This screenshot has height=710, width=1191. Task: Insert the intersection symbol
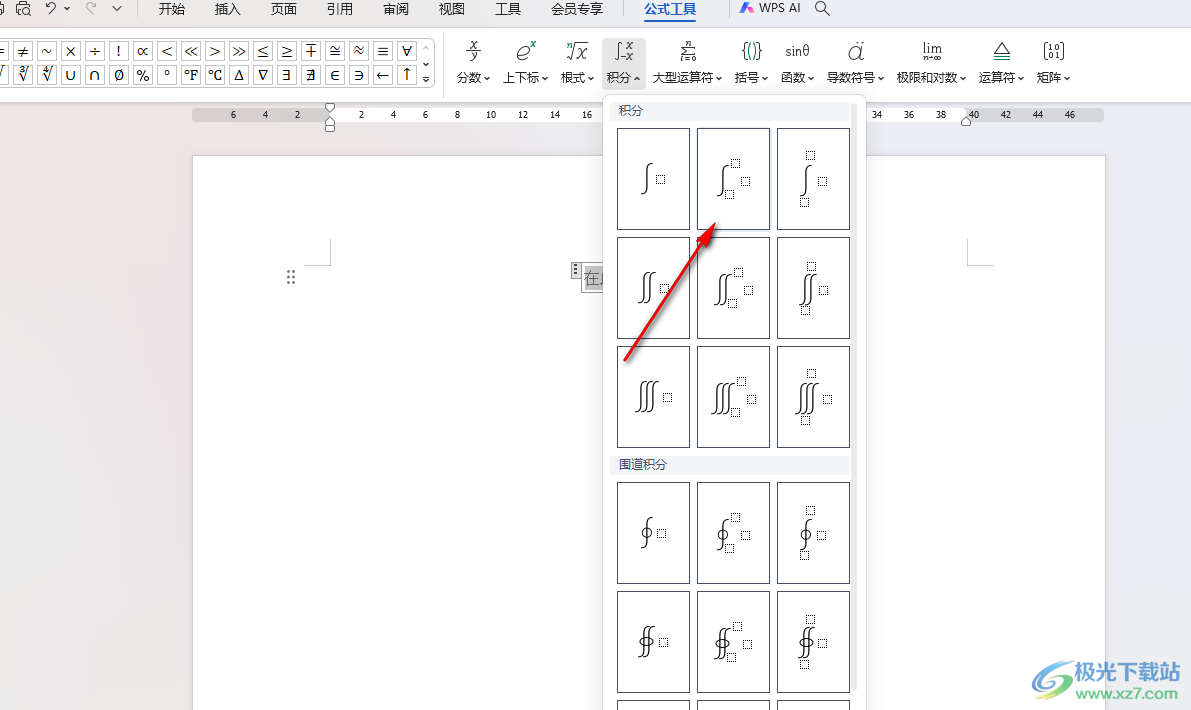point(95,74)
